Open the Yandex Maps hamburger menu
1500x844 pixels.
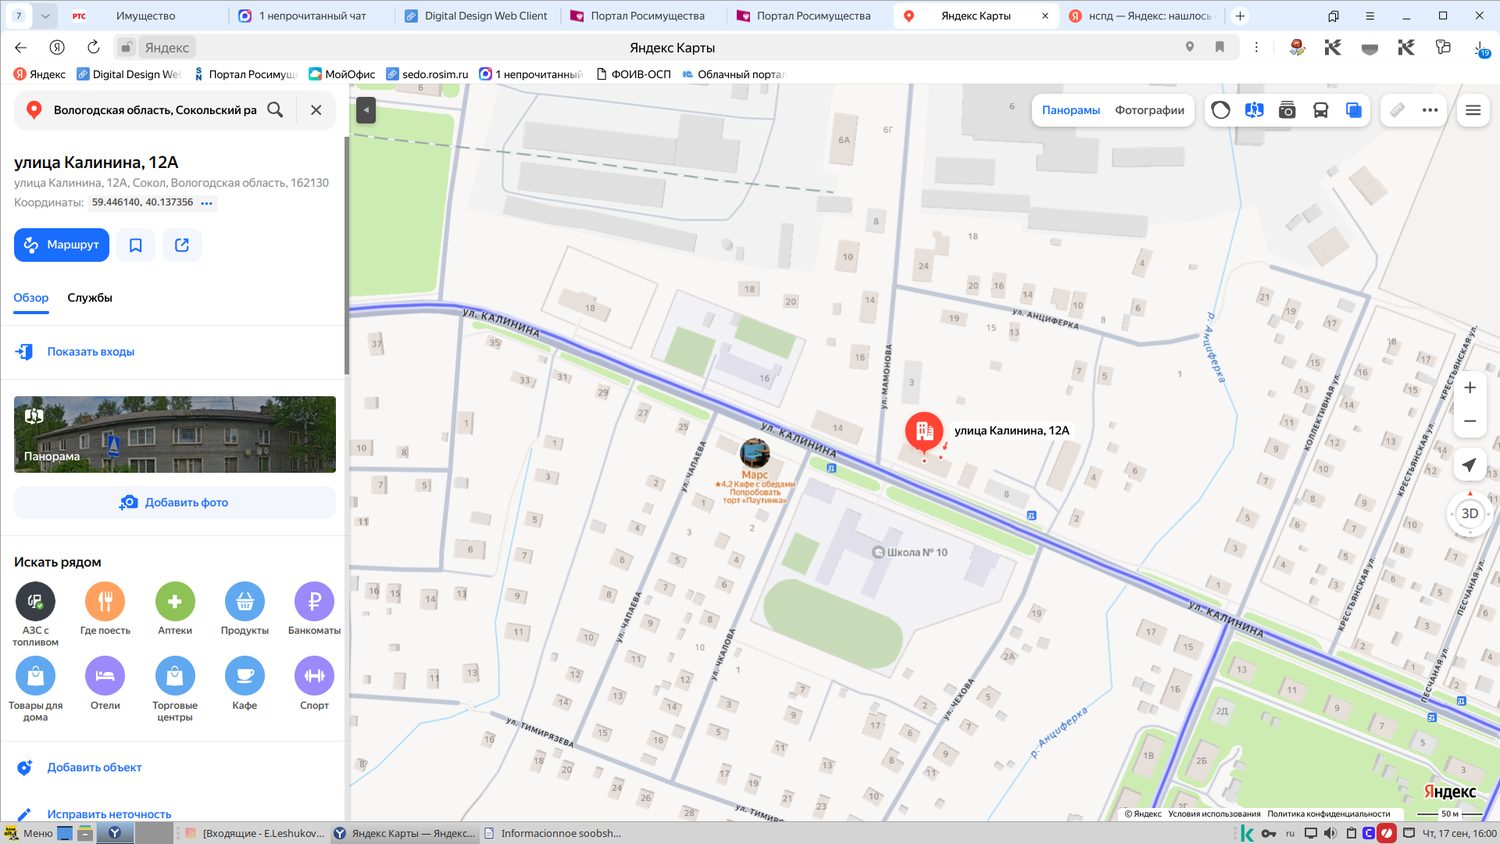(x=1473, y=110)
